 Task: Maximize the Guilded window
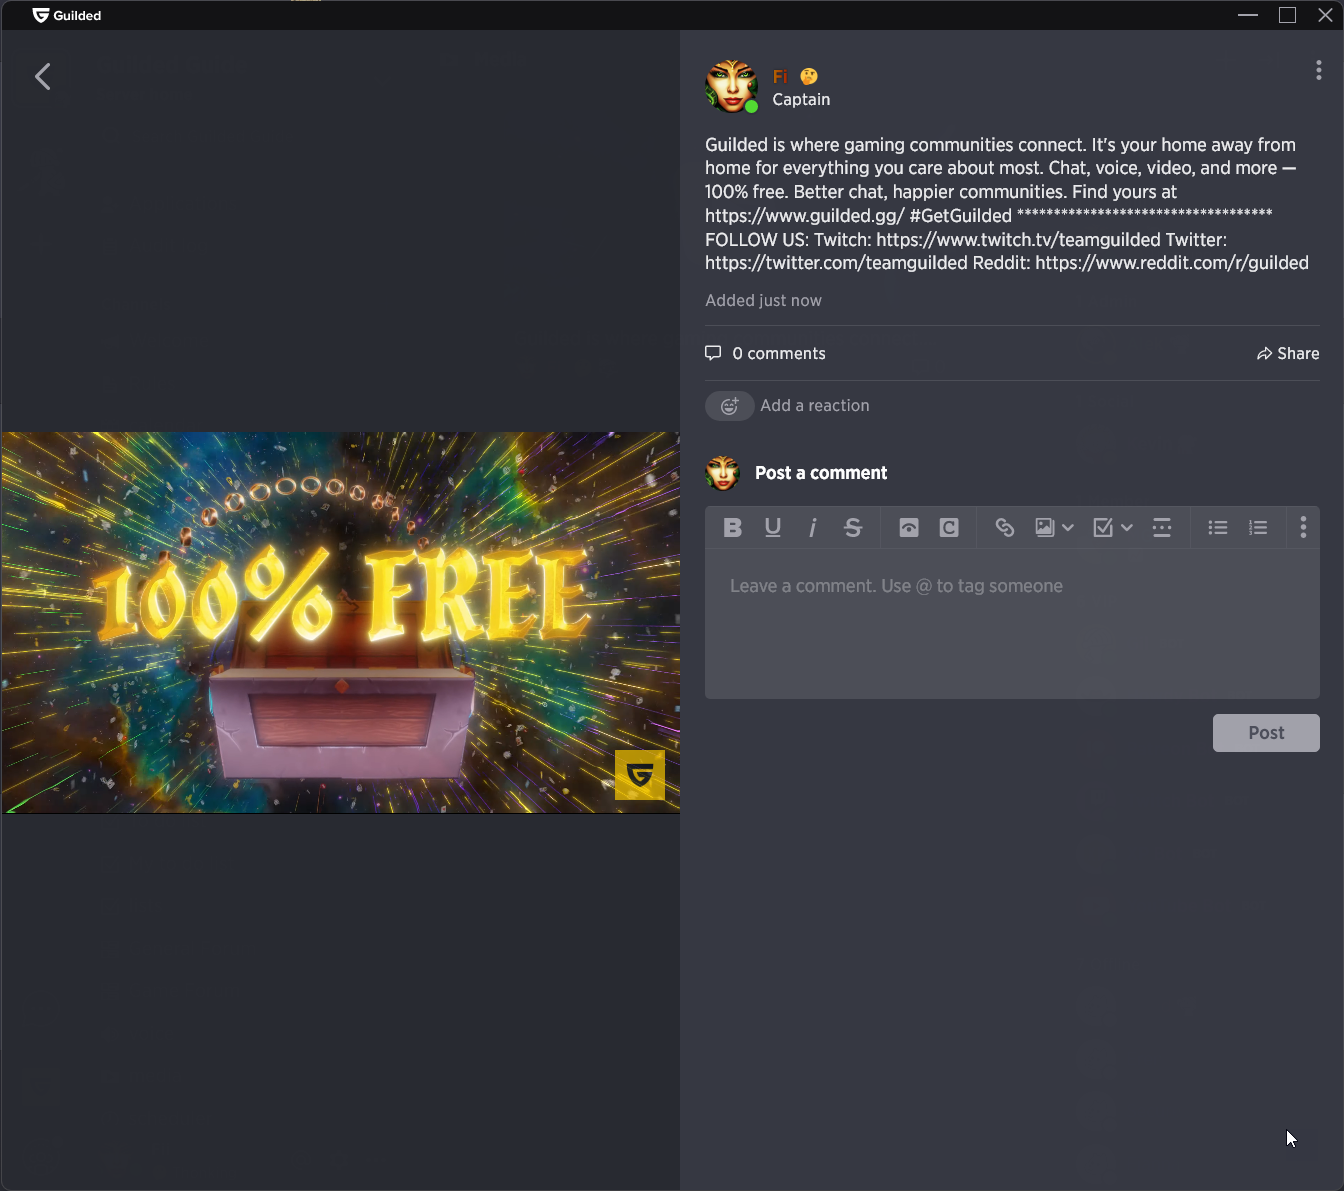point(1287,15)
